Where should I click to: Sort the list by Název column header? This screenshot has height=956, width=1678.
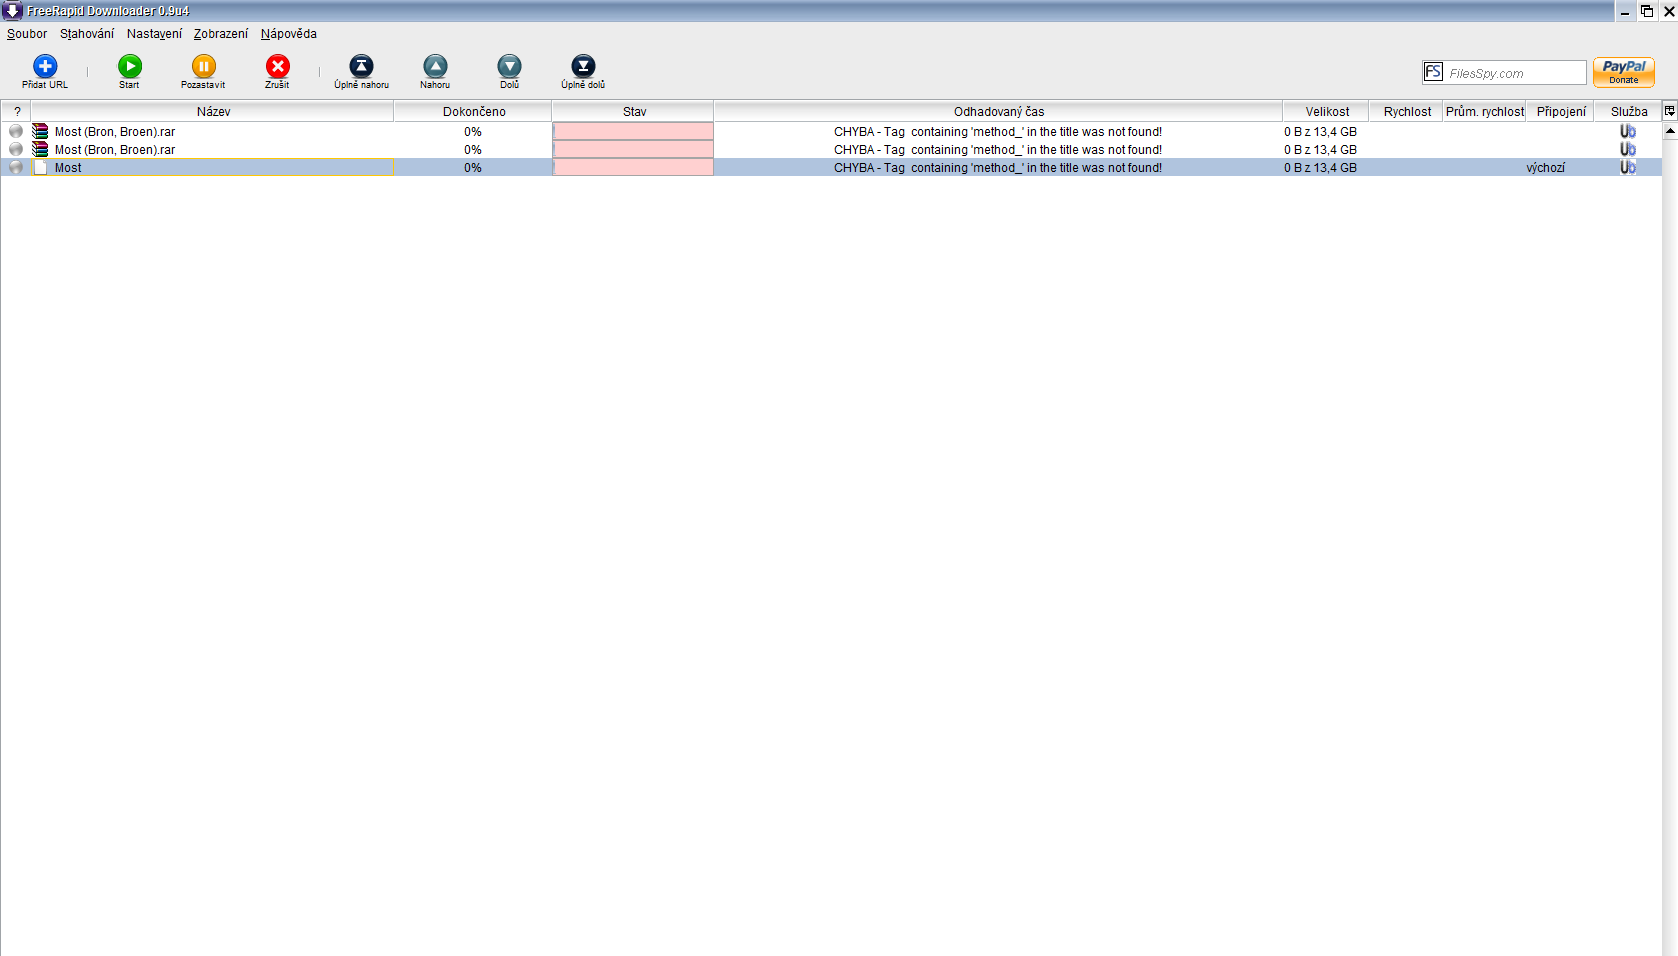pyautogui.click(x=213, y=112)
